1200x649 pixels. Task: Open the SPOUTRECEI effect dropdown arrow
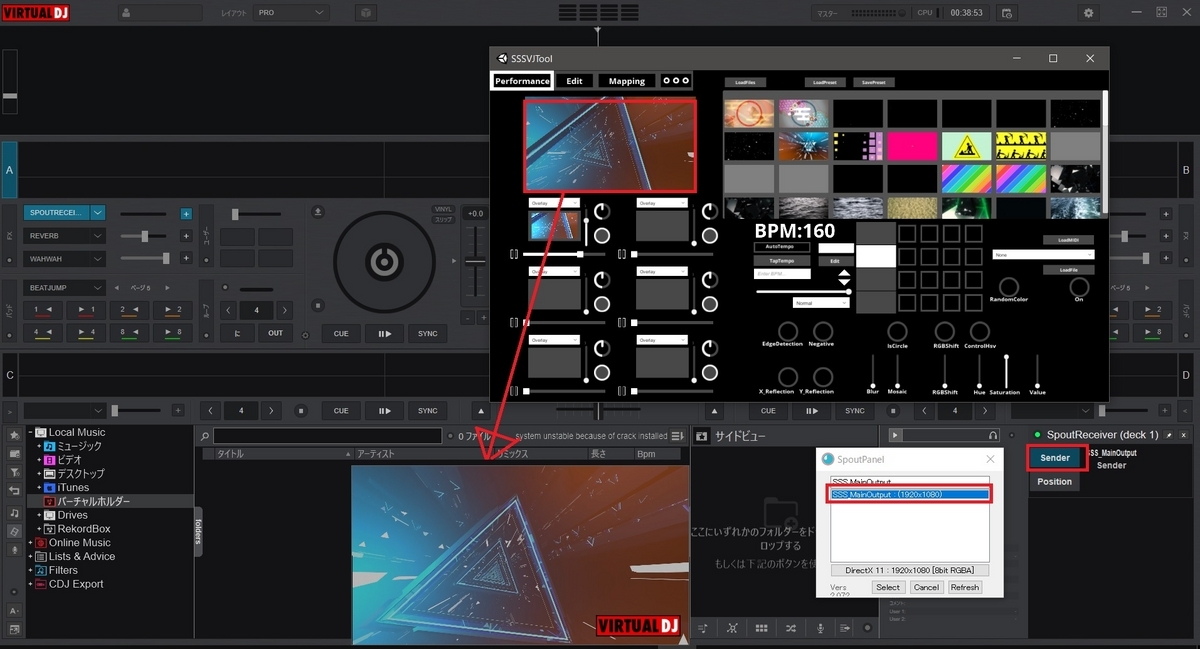pos(97,213)
